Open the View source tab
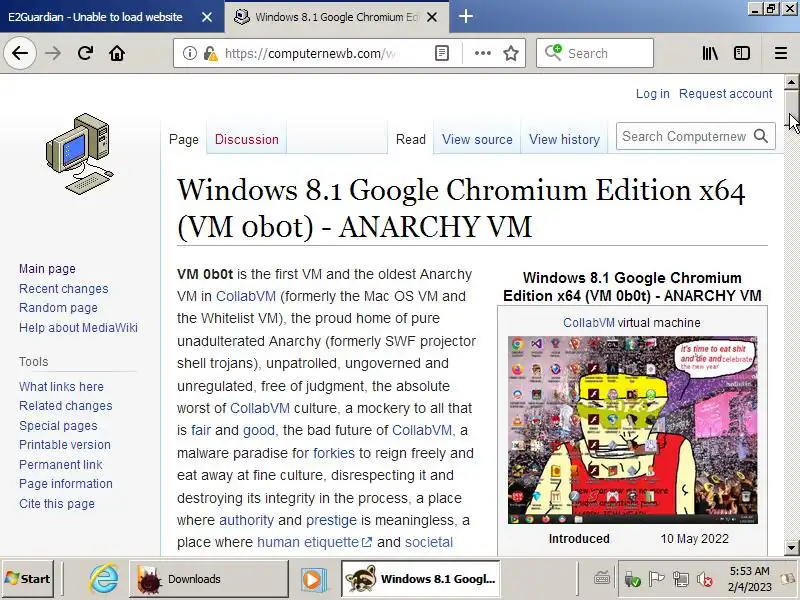800x600 pixels. pyautogui.click(x=477, y=139)
